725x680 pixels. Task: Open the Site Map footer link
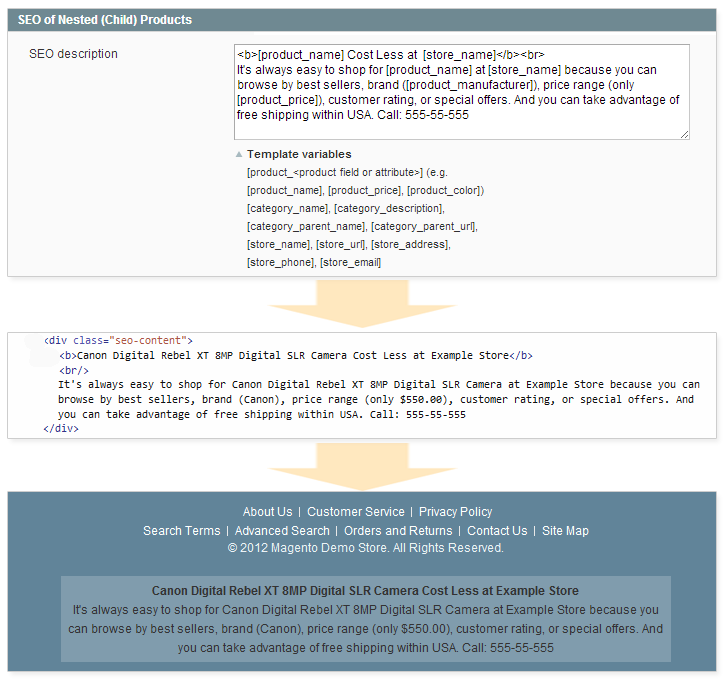point(565,531)
